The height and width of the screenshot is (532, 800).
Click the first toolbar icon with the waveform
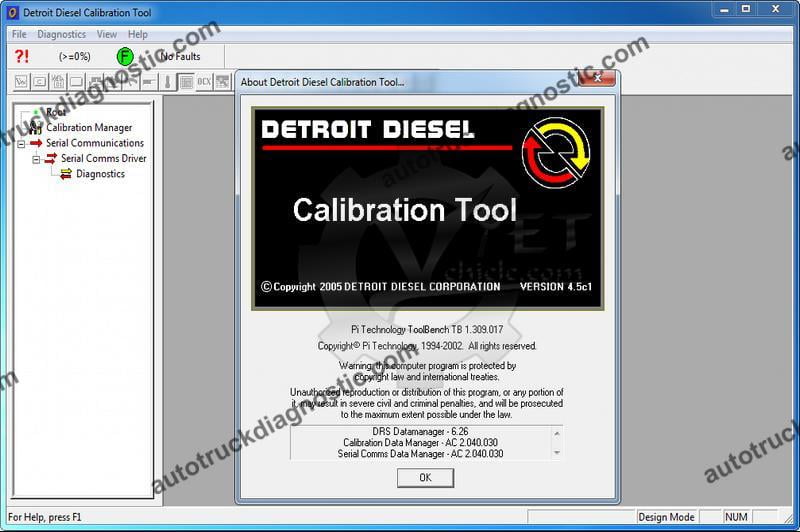[x=21, y=82]
